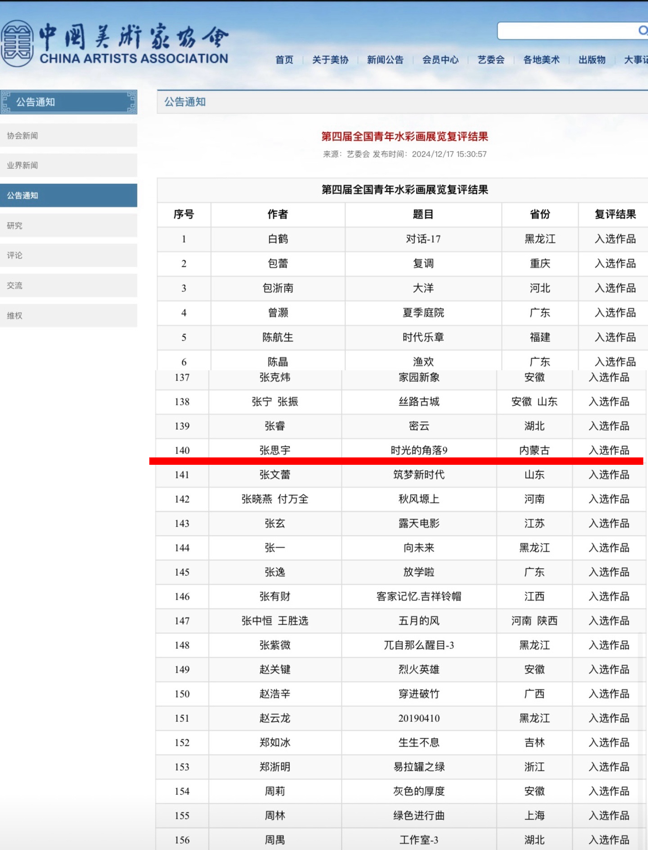Click the 张思宇 author cell in row 140
Viewport: 648px width, 850px height.
[x=274, y=451]
